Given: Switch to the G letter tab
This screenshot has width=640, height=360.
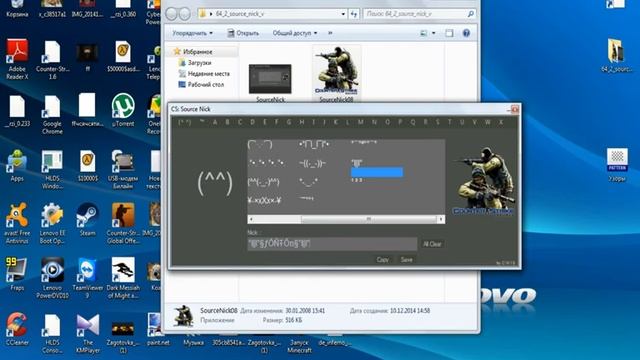Looking at the screenshot, I should pos(289,122).
